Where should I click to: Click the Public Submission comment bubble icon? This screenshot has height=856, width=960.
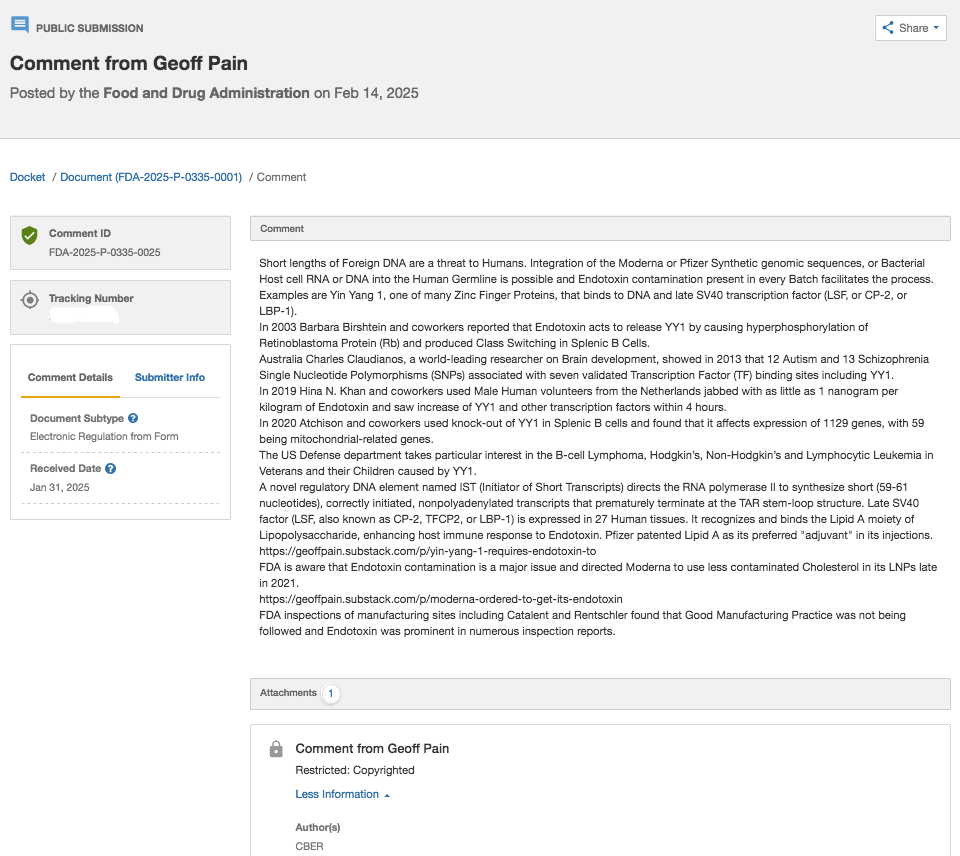(x=20, y=25)
